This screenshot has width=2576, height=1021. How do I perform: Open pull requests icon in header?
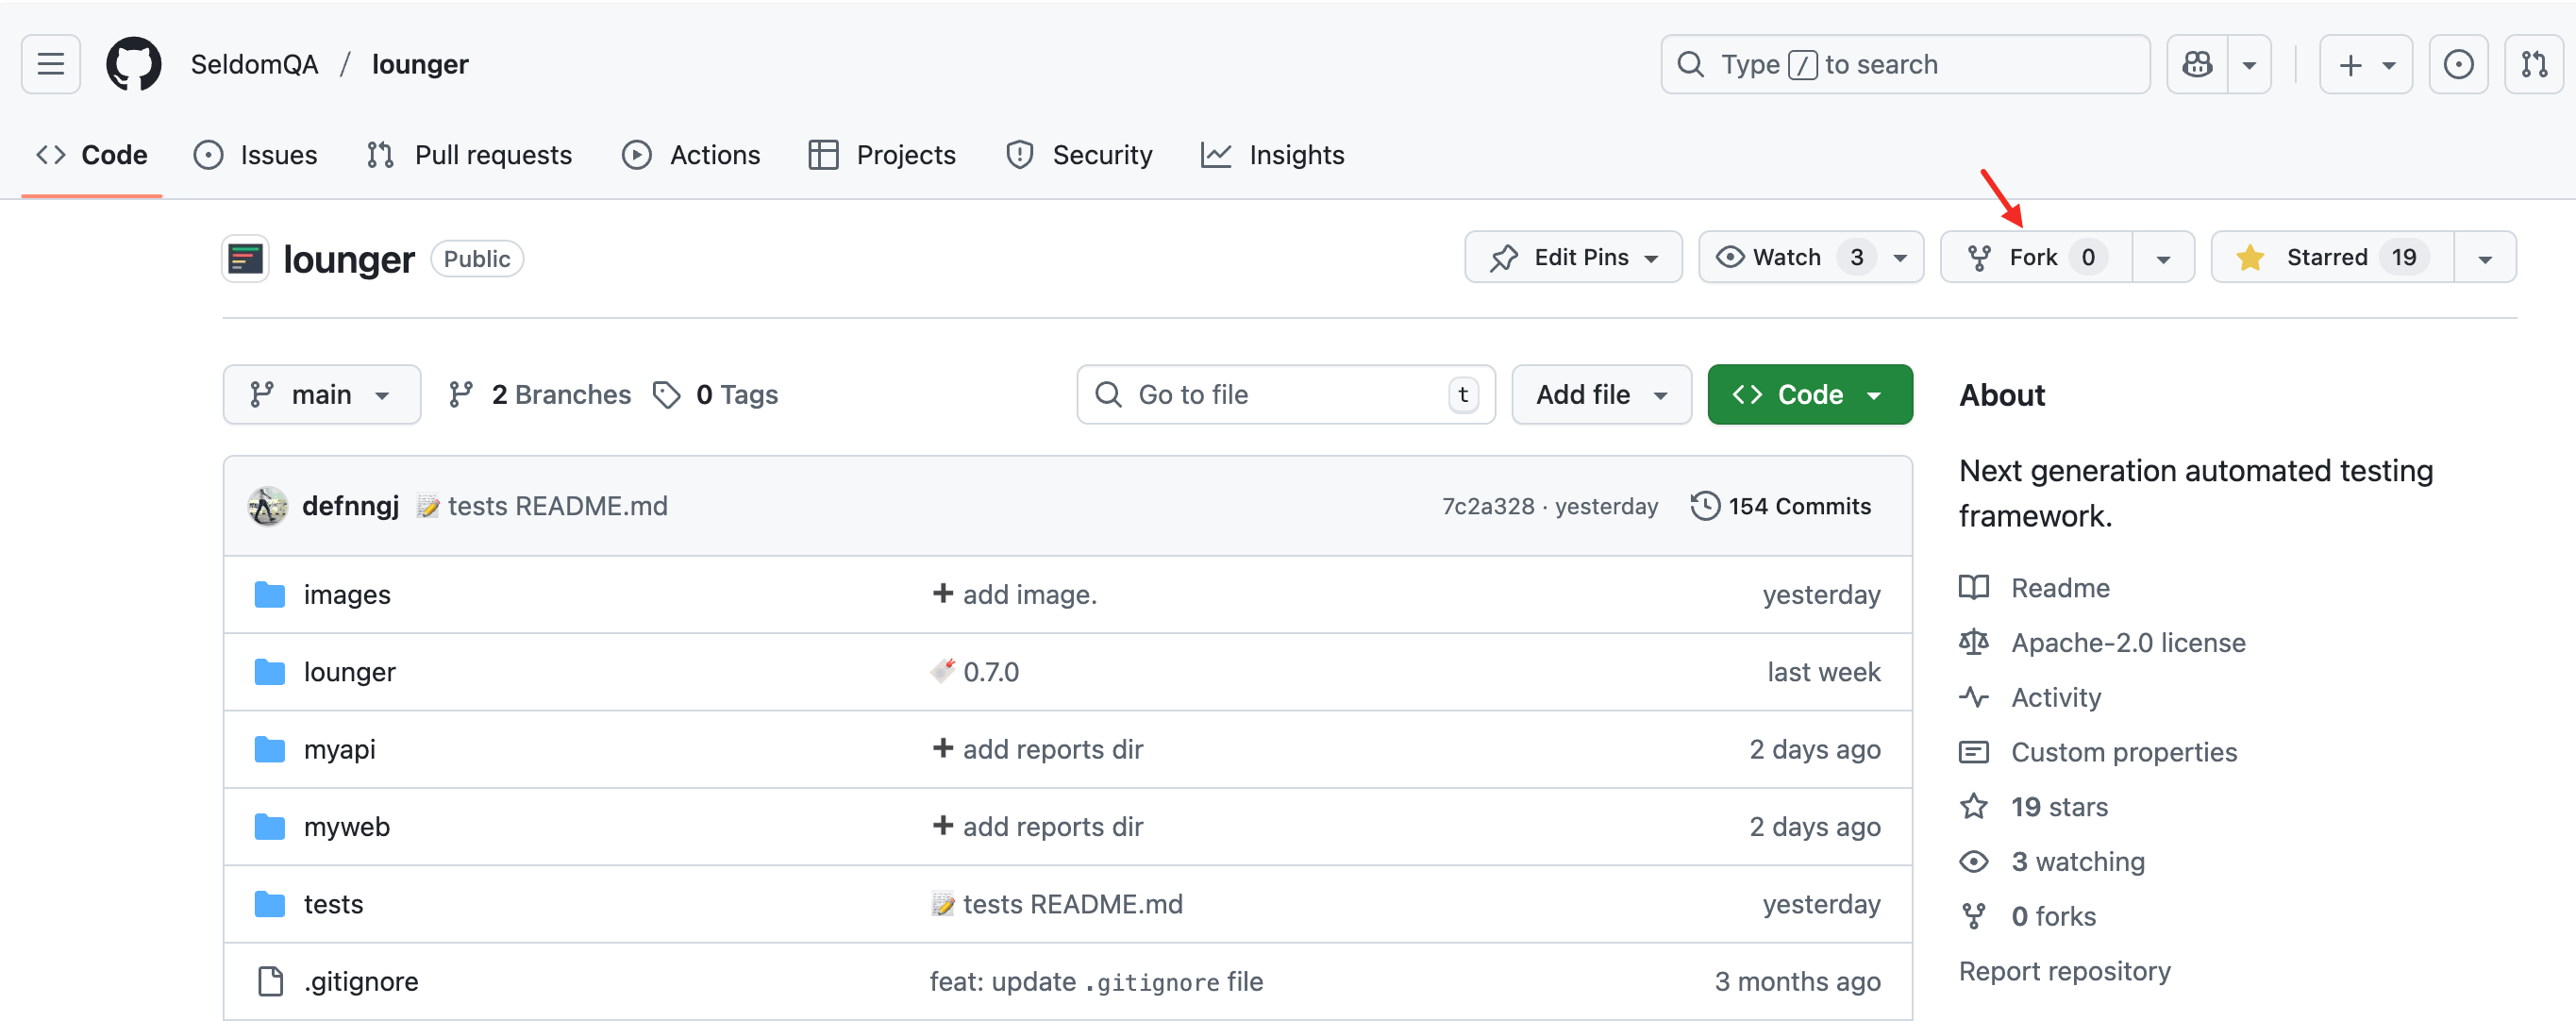(x=2533, y=65)
